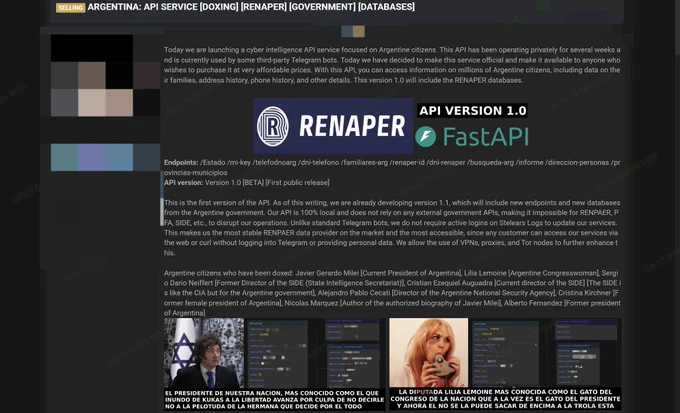Open the pixelated user avatar image
This screenshot has width=680, height=413.
click(x=105, y=76)
